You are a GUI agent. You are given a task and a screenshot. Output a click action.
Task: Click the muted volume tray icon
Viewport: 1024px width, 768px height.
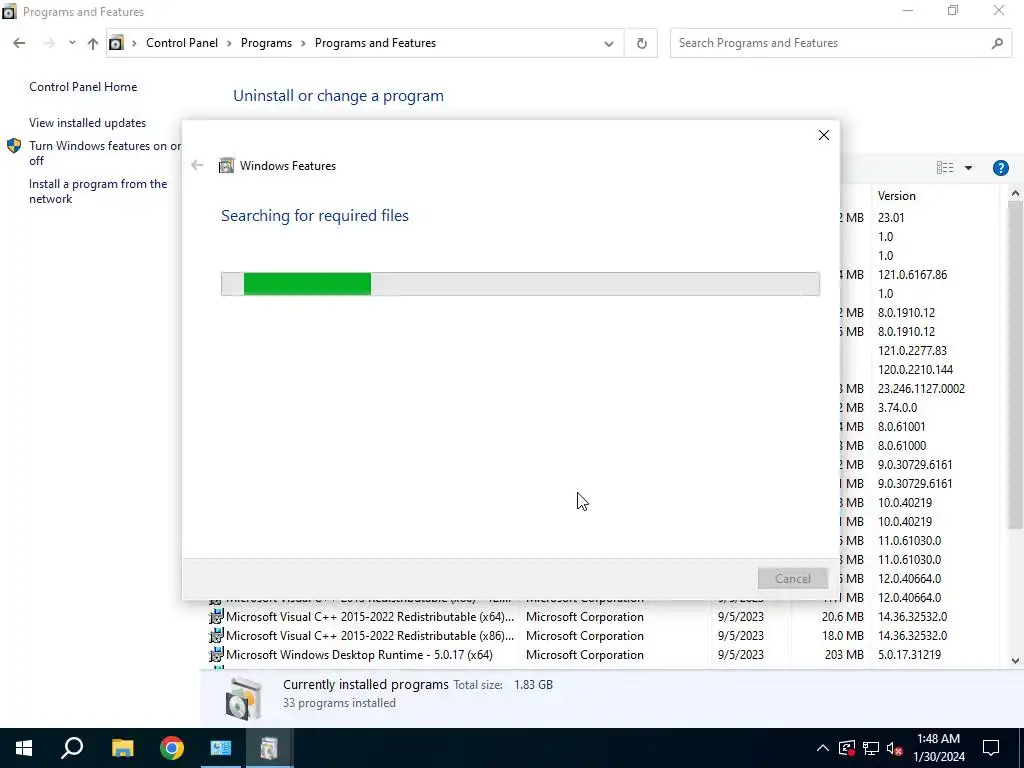point(895,748)
